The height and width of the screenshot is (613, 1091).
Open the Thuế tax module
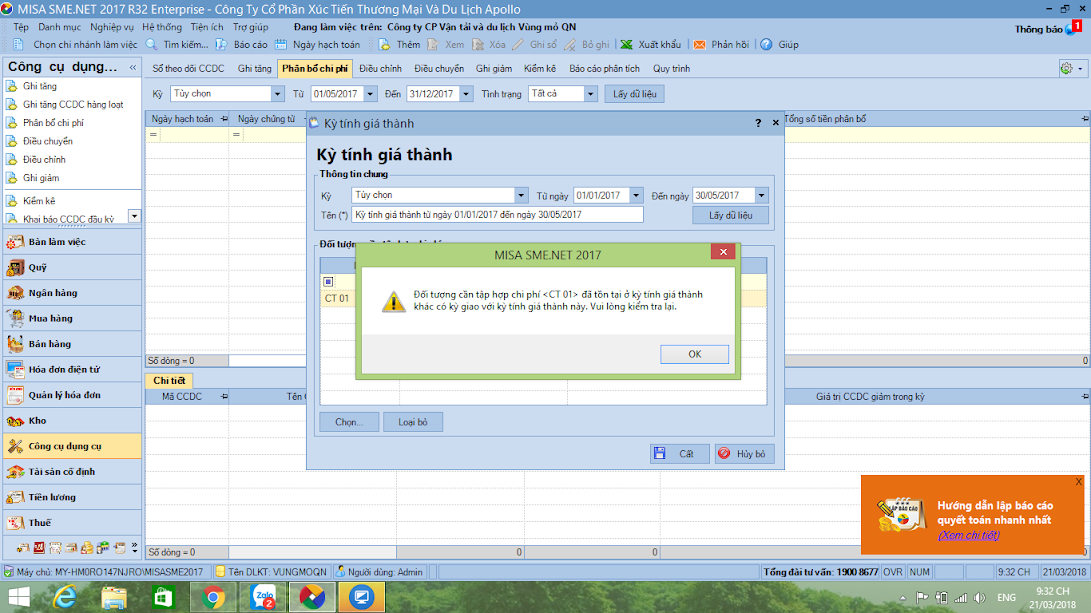(72, 523)
